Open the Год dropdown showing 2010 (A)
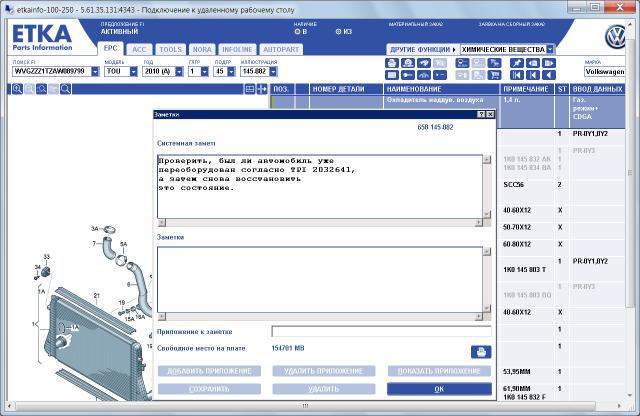The width and height of the screenshot is (640, 416). [x=179, y=71]
